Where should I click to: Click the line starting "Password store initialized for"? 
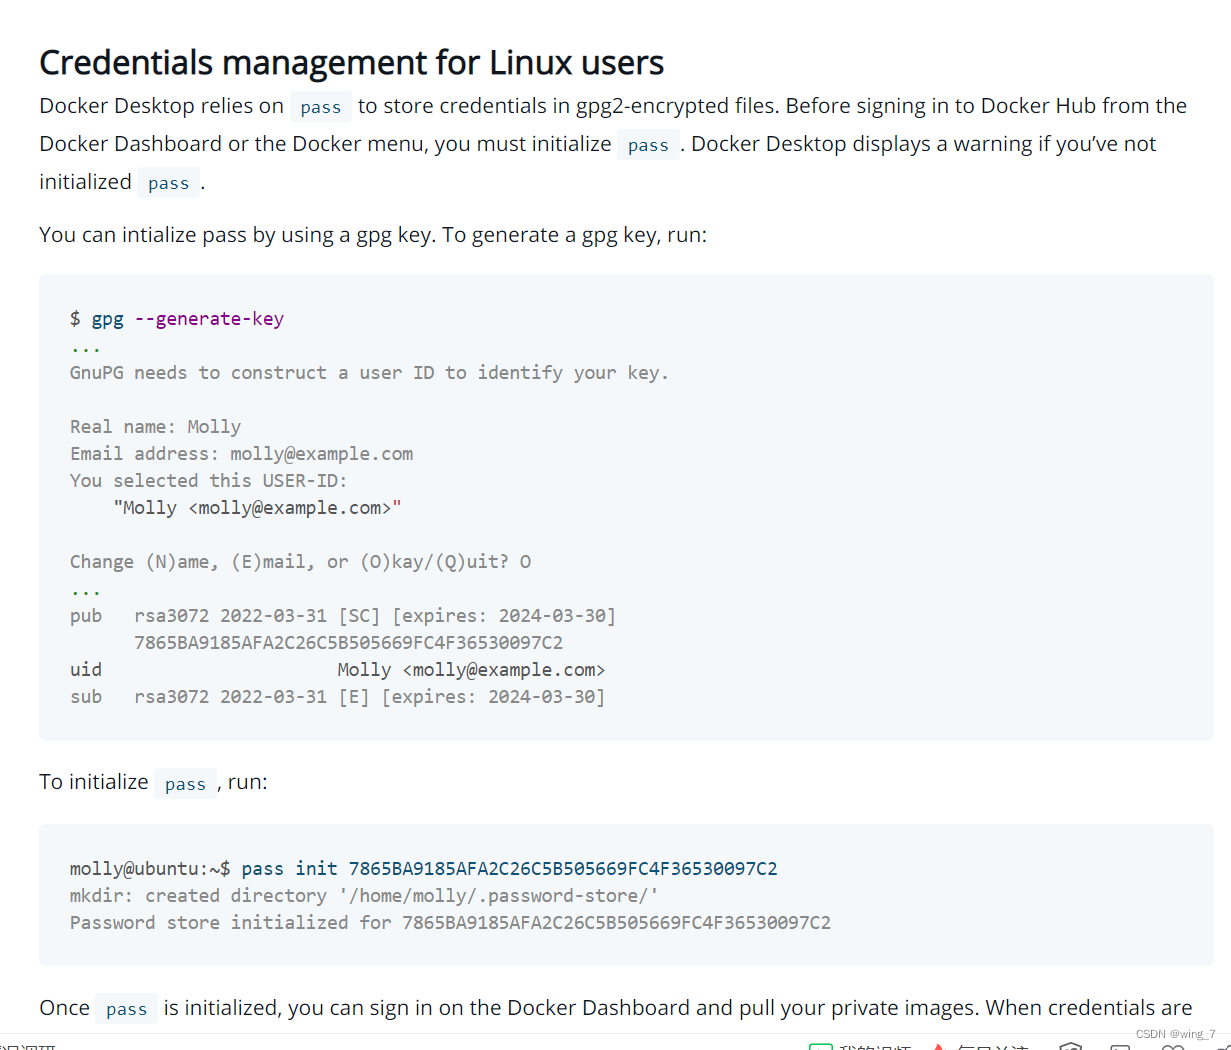pyautogui.click(x=450, y=923)
